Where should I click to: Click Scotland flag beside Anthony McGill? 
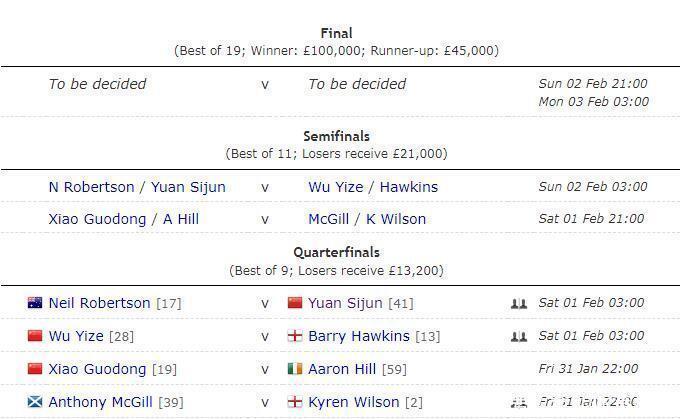click(35, 402)
